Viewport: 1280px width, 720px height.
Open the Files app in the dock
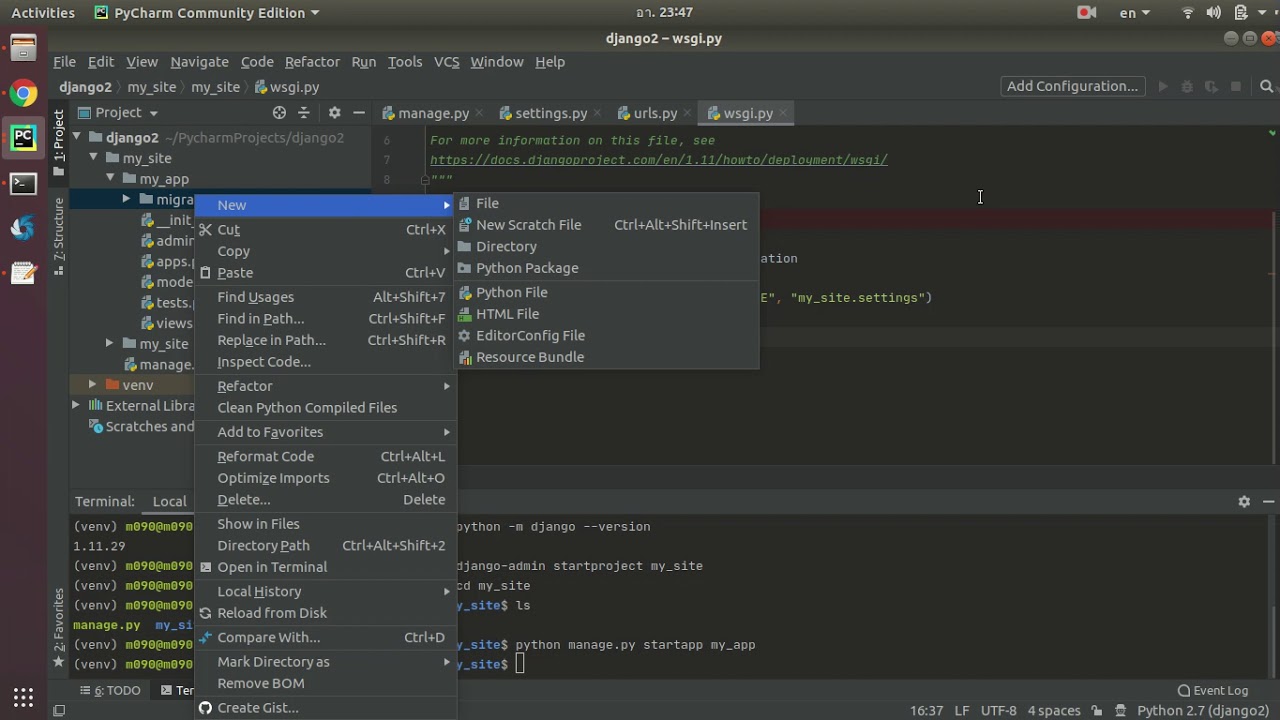click(23, 48)
